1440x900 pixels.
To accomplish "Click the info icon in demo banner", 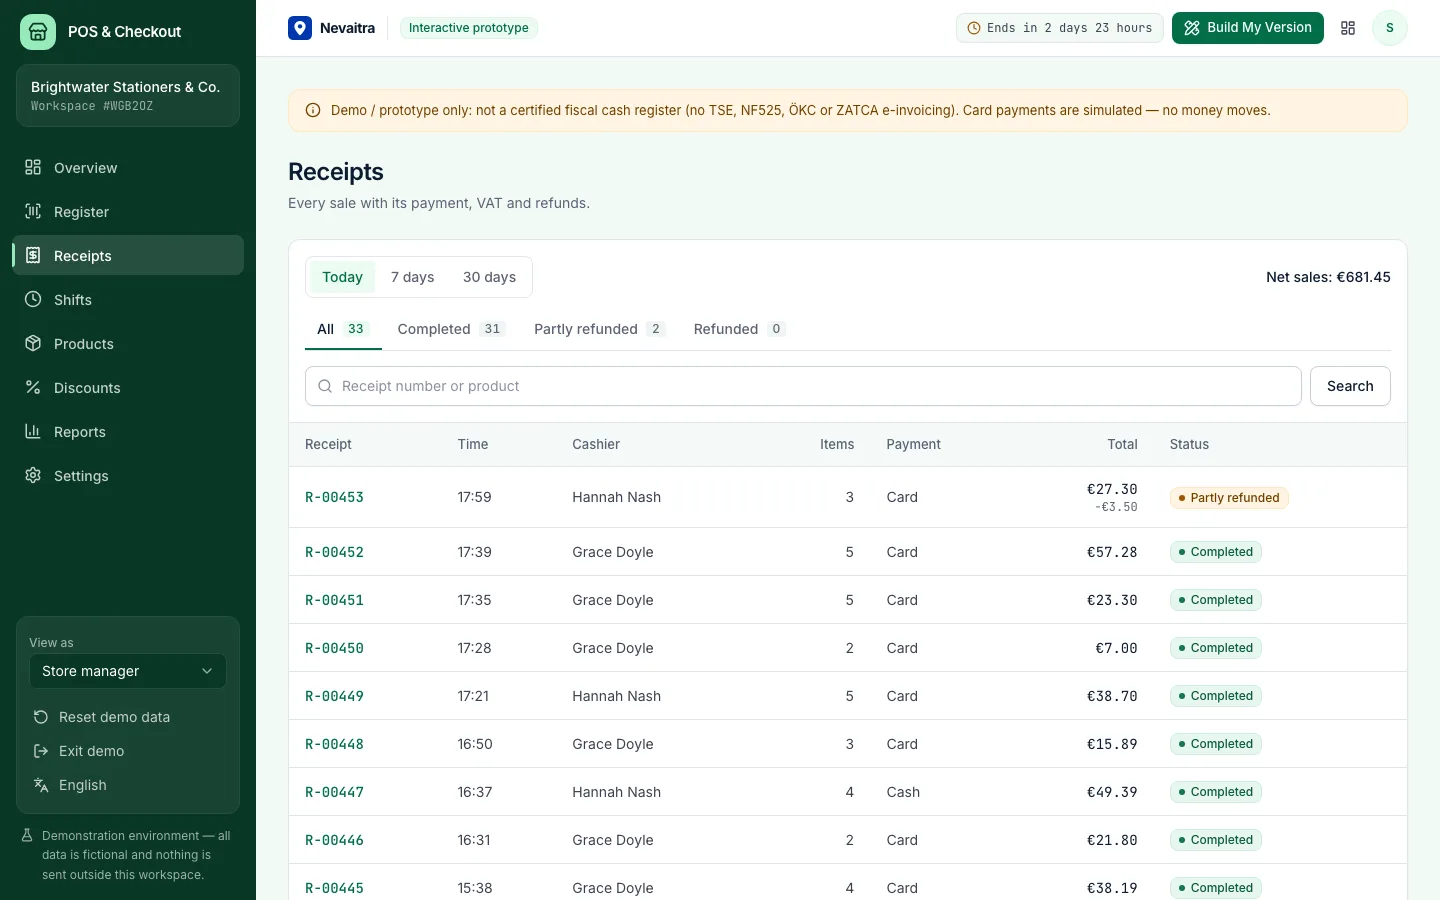I will click(313, 110).
